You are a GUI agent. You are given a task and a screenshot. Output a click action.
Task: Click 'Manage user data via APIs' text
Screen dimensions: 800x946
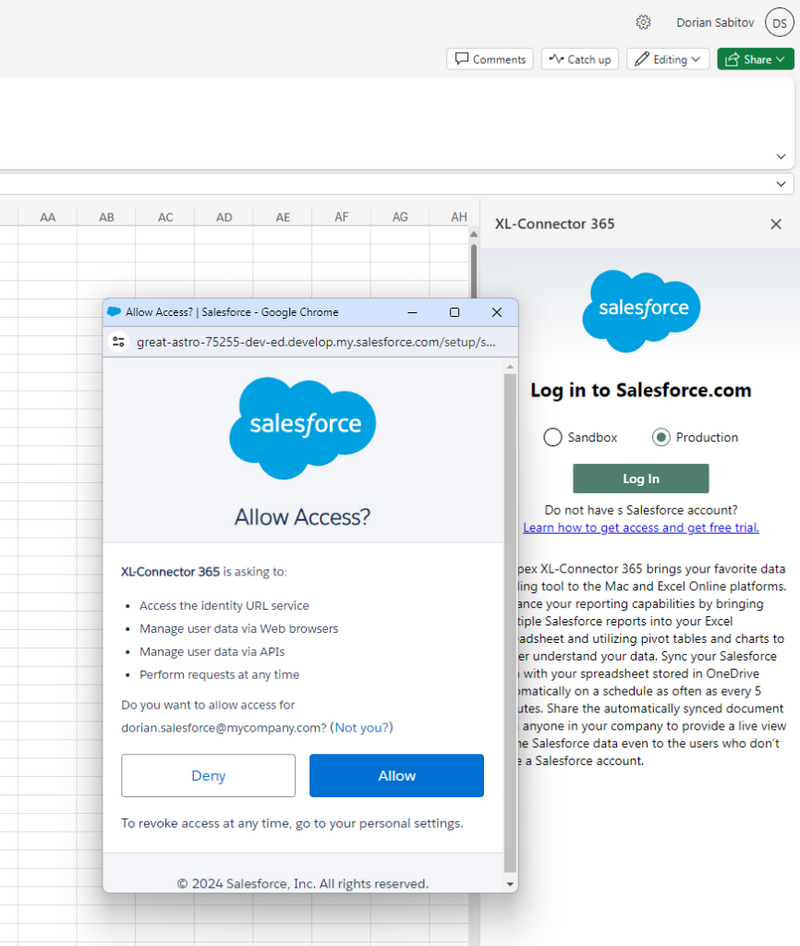tap(212, 652)
